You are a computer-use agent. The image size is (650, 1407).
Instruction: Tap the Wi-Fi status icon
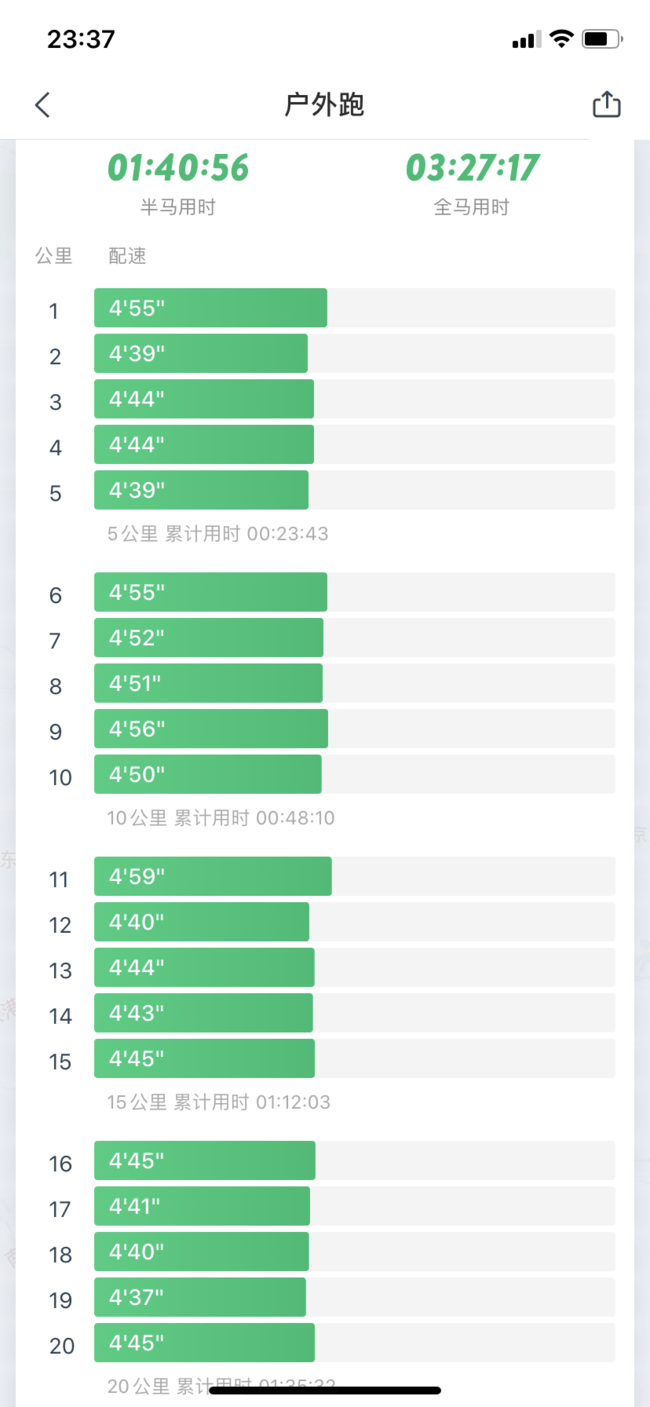pyautogui.click(x=562, y=40)
